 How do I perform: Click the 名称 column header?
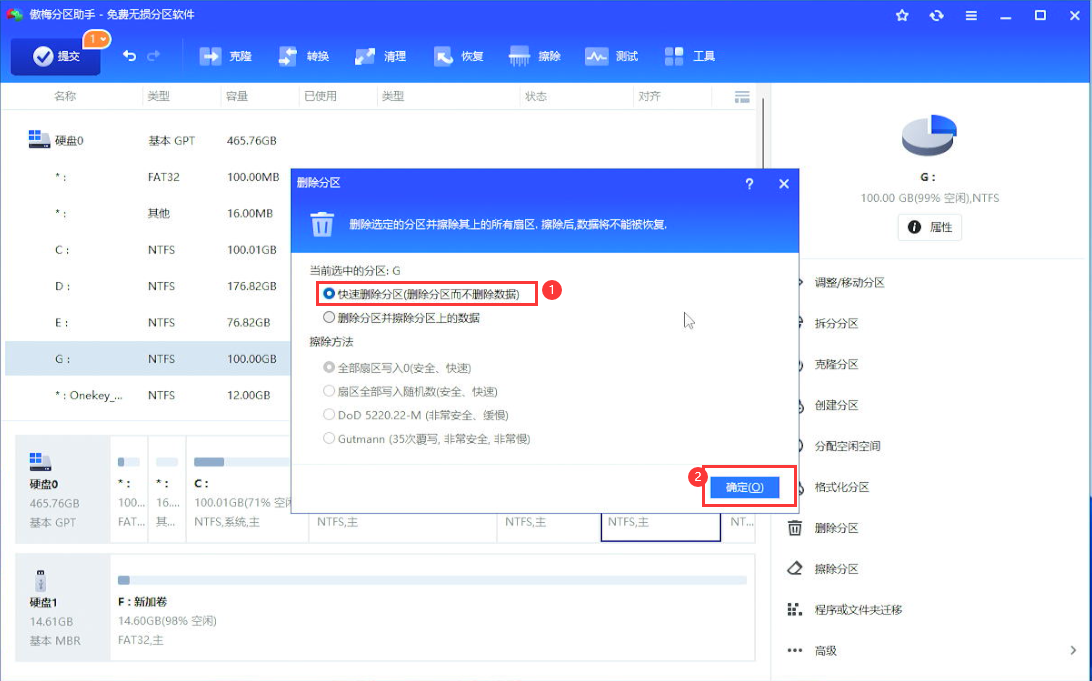(65, 96)
